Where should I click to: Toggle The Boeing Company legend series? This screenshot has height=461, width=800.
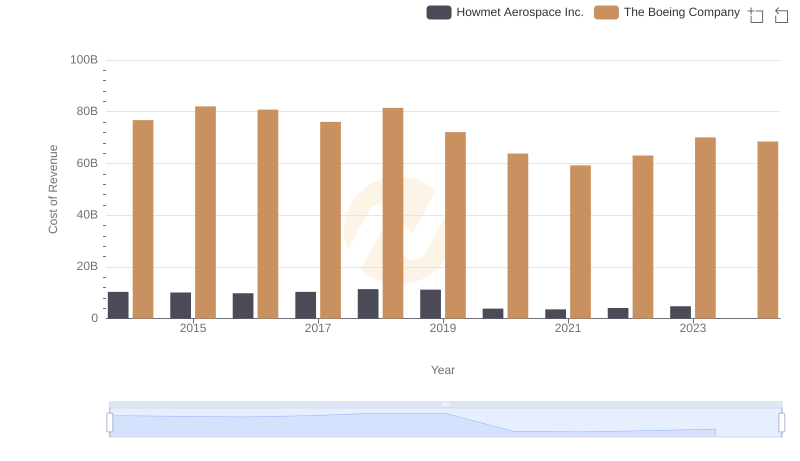[x=667, y=12]
